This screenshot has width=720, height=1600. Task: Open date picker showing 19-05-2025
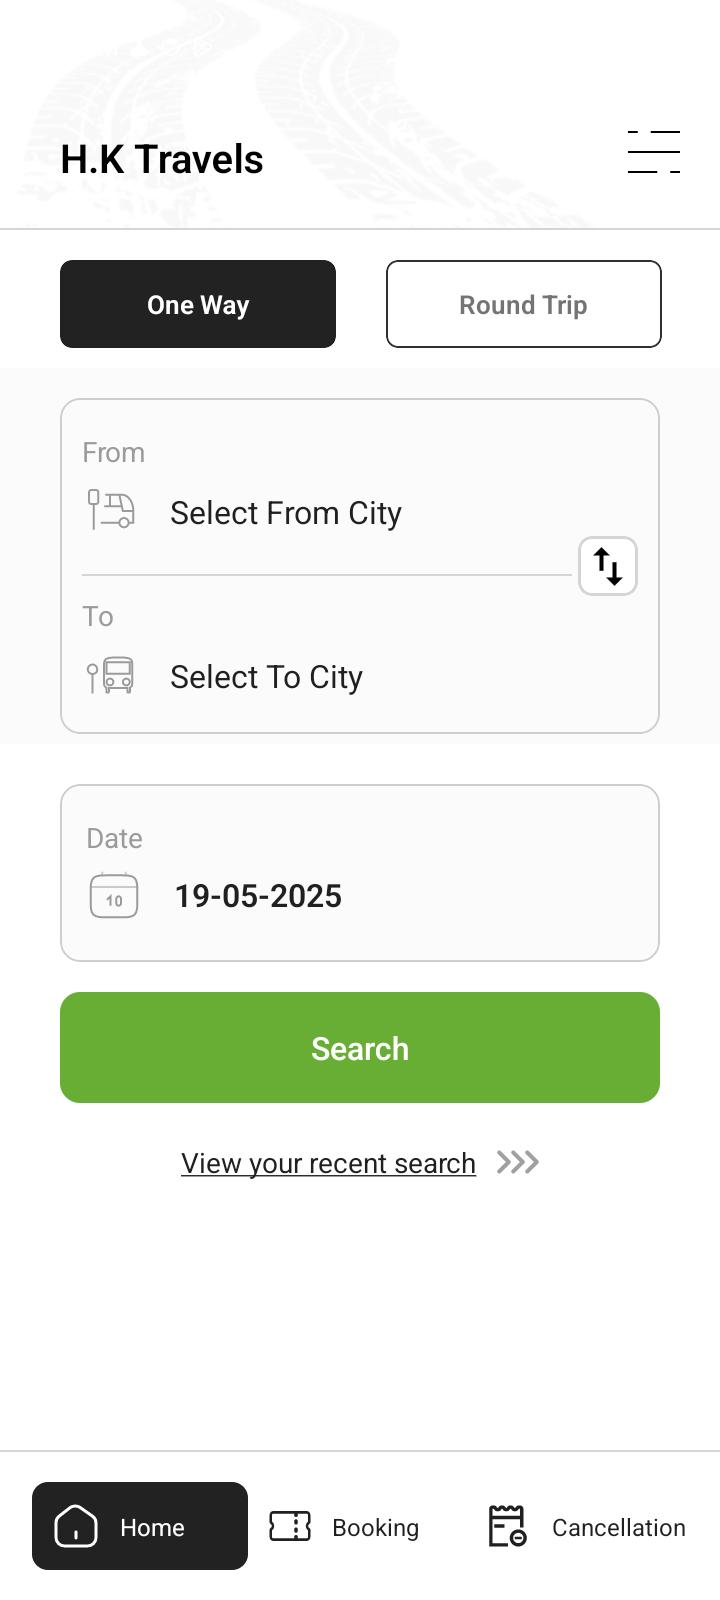tap(360, 873)
